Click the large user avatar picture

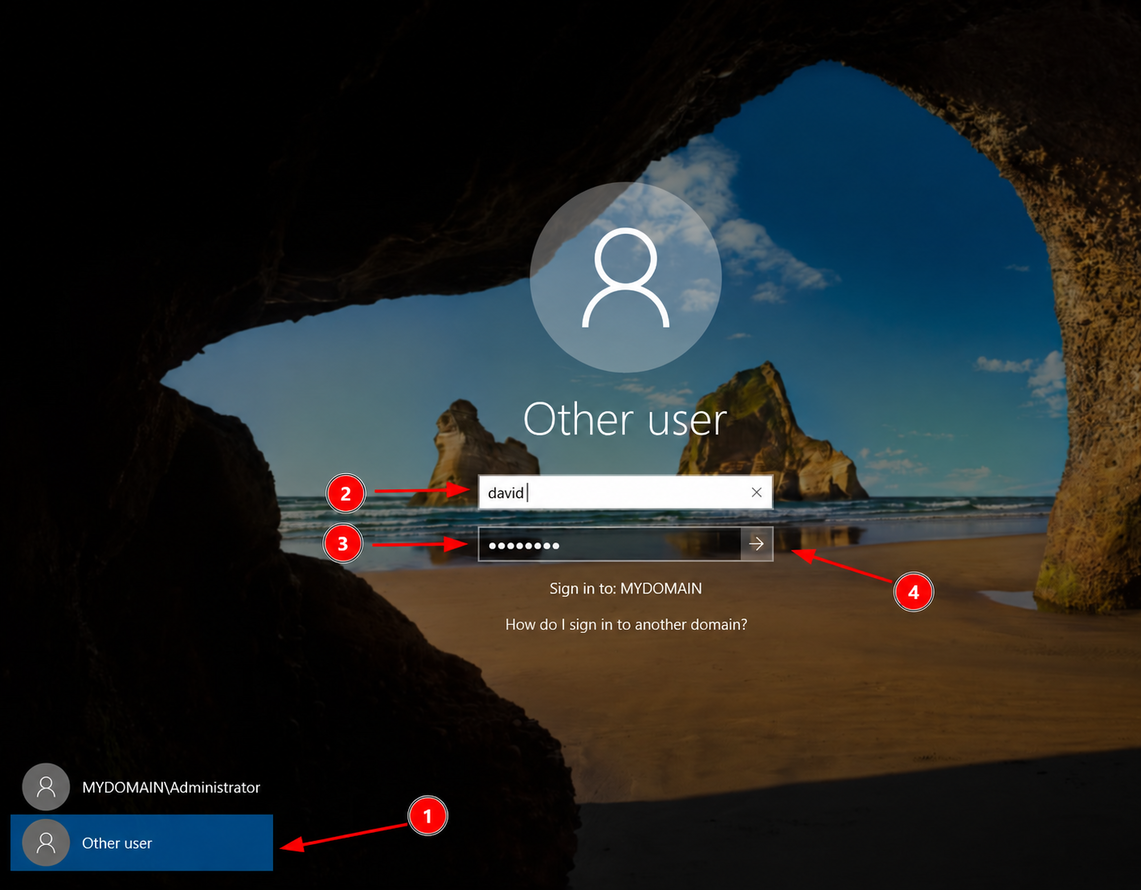(626, 277)
